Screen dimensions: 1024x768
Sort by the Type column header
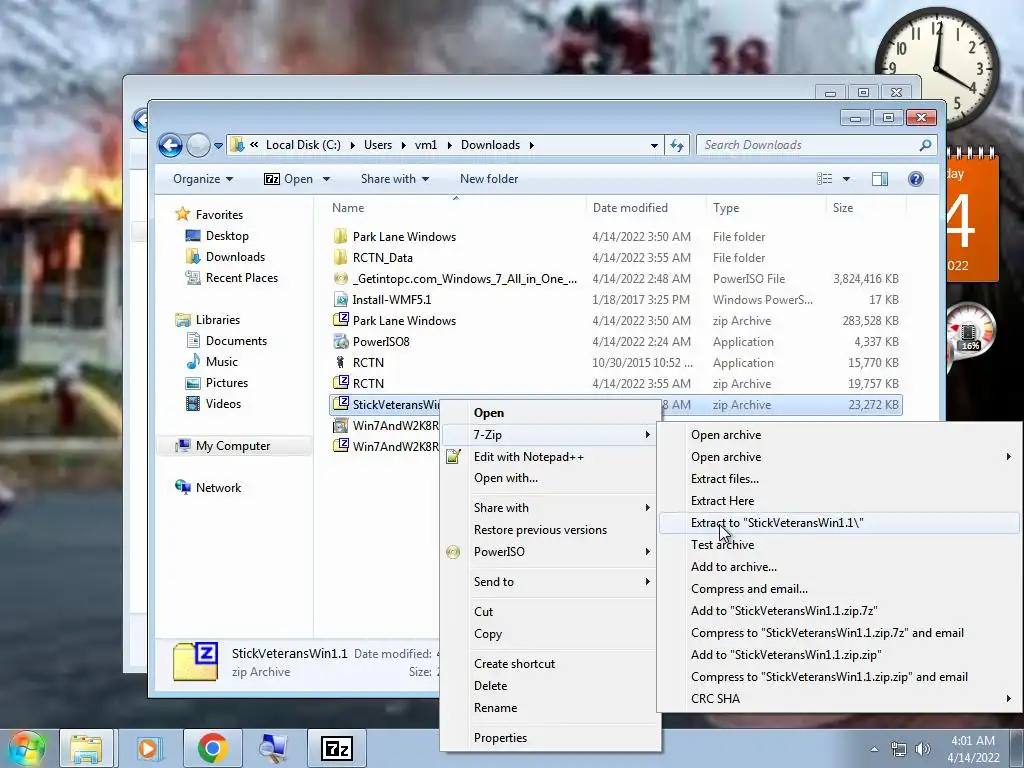click(726, 208)
